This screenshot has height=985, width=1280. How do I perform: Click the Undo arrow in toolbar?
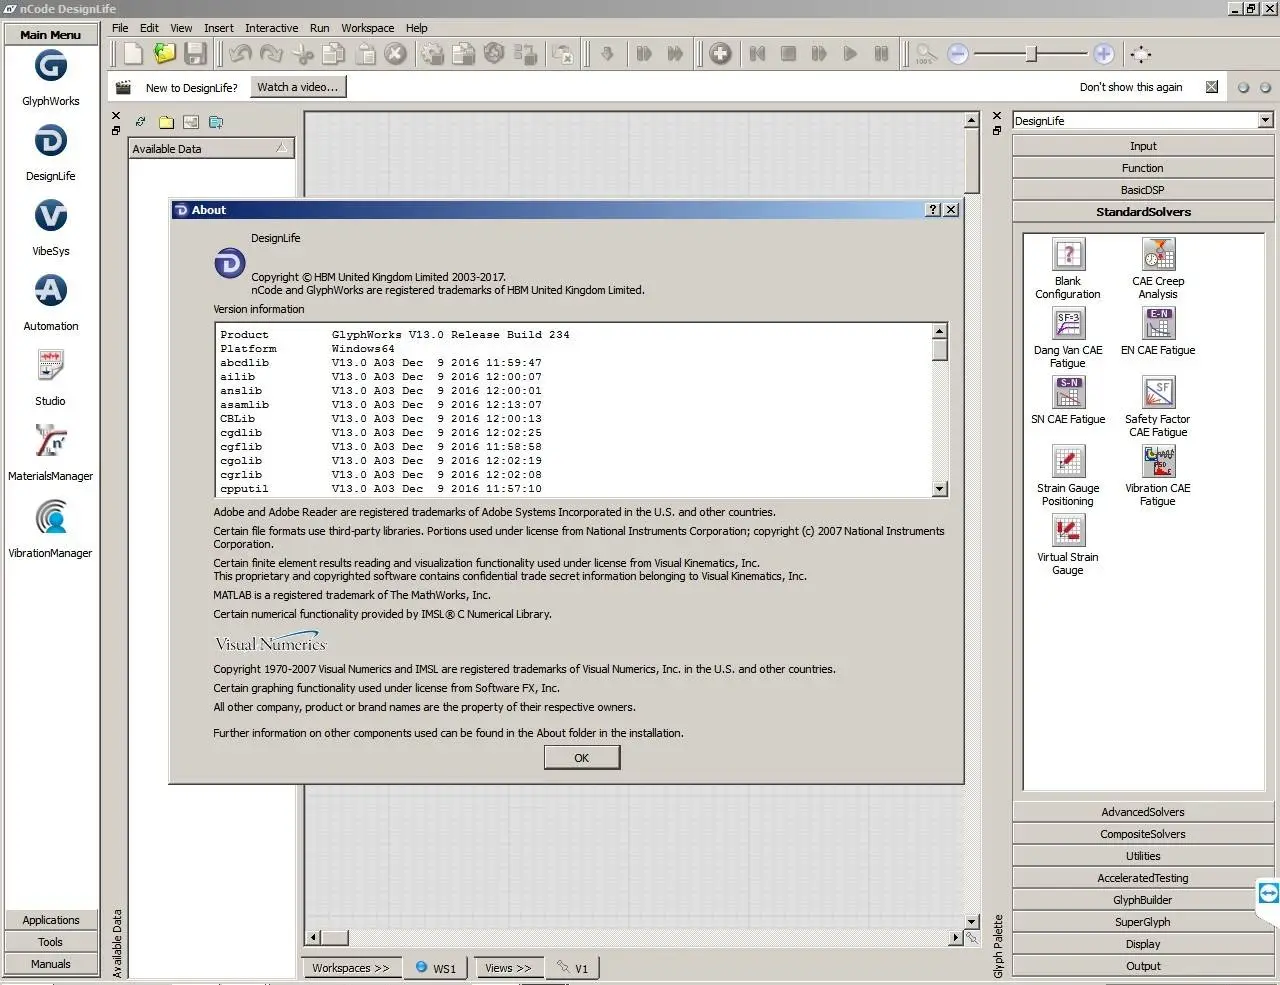click(x=240, y=54)
